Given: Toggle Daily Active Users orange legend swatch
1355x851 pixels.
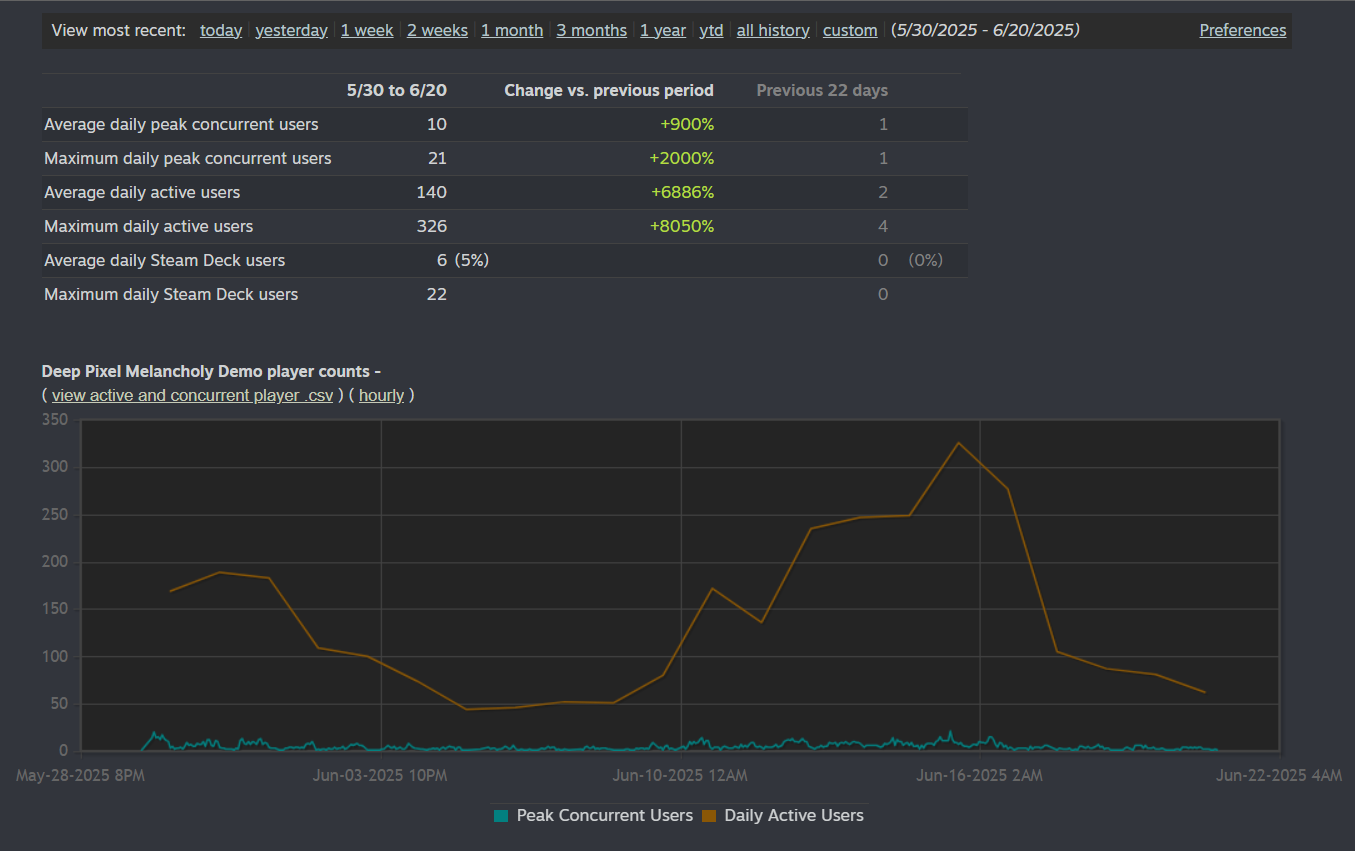Looking at the screenshot, I should click(x=709, y=816).
